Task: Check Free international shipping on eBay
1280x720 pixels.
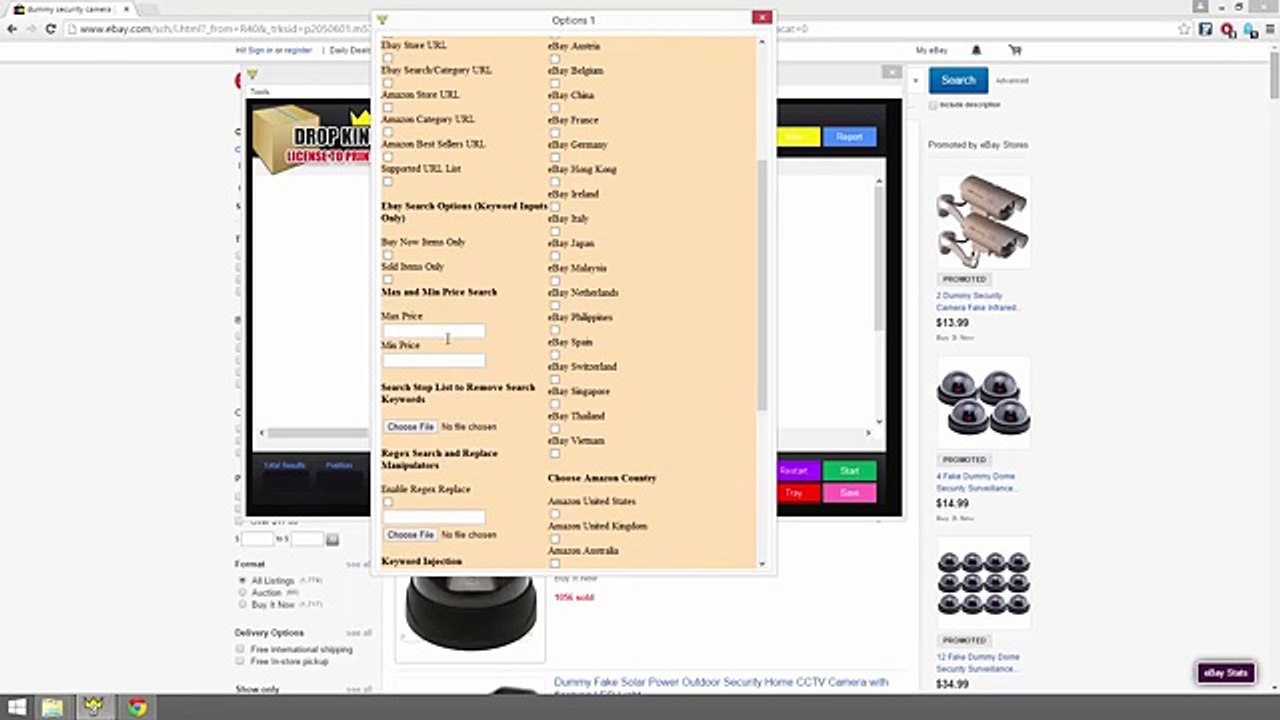Action: click(240, 649)
